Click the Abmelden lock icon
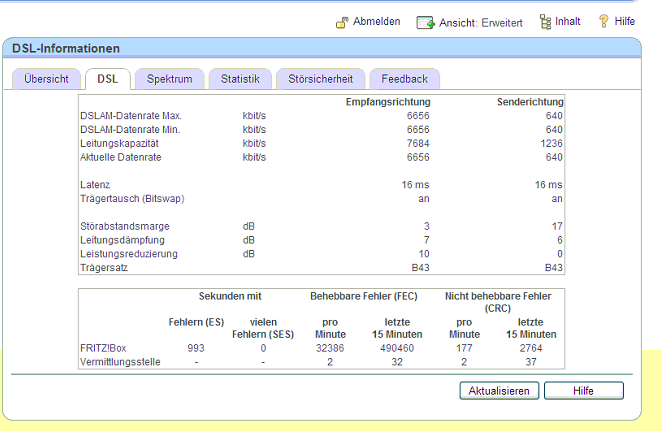 tap(342, 22)
